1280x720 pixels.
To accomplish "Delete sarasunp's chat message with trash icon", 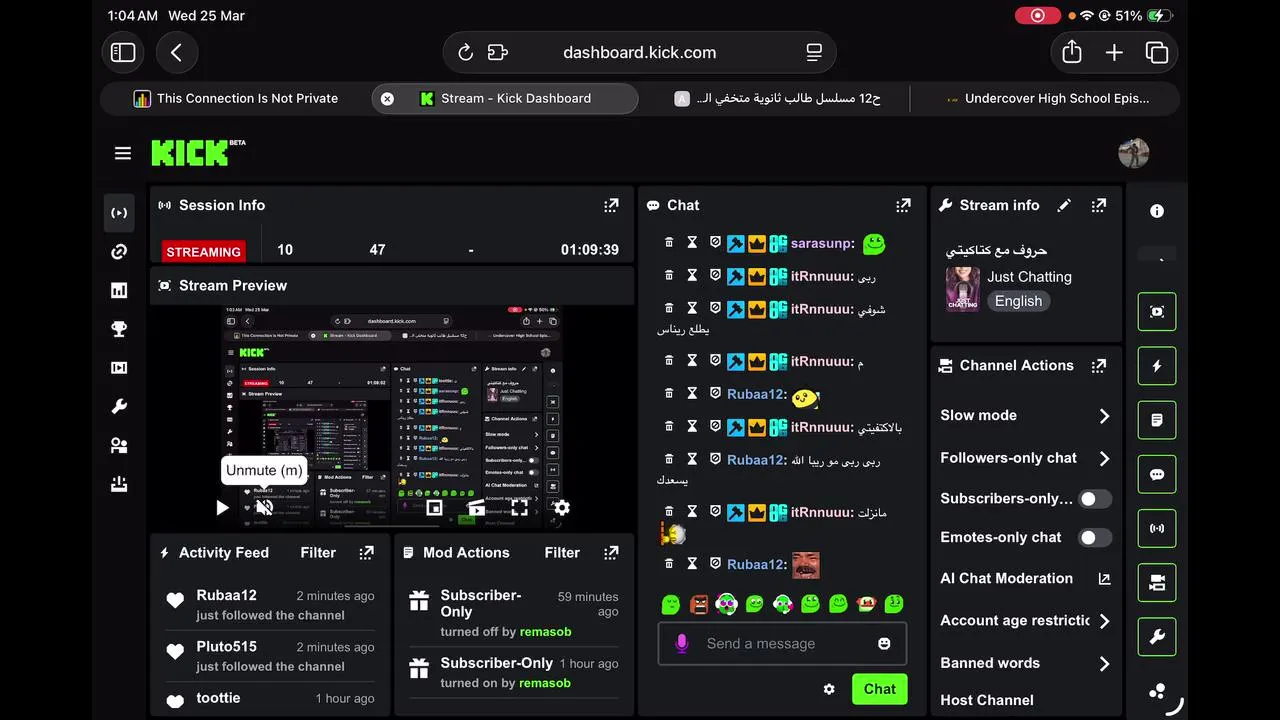I will [x=669, y=243].
